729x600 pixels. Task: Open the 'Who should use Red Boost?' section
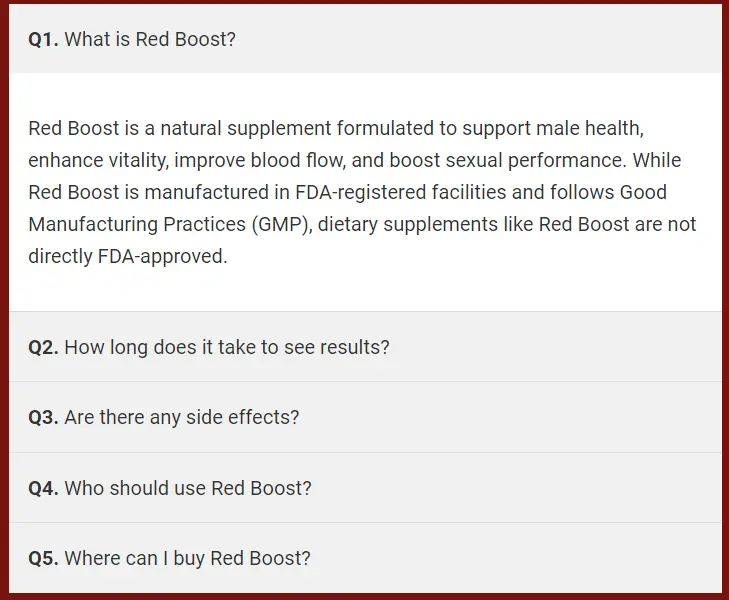click(365, 488)
